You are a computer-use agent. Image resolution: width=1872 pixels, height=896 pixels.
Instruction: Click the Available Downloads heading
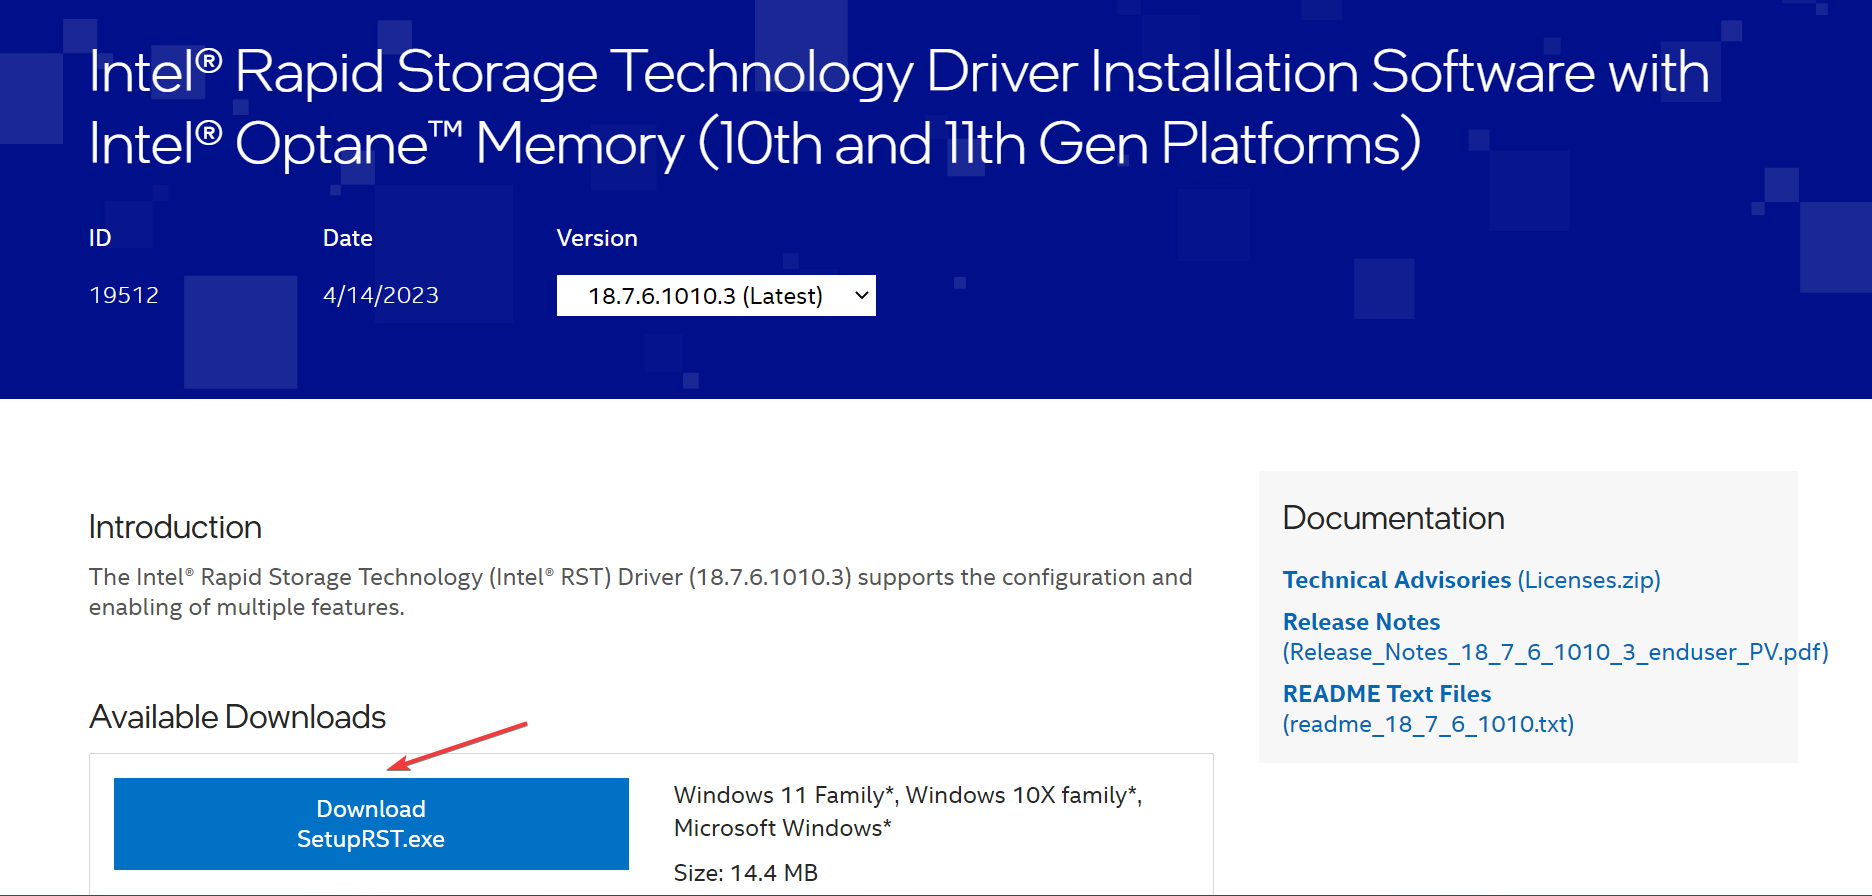point(237,717)
